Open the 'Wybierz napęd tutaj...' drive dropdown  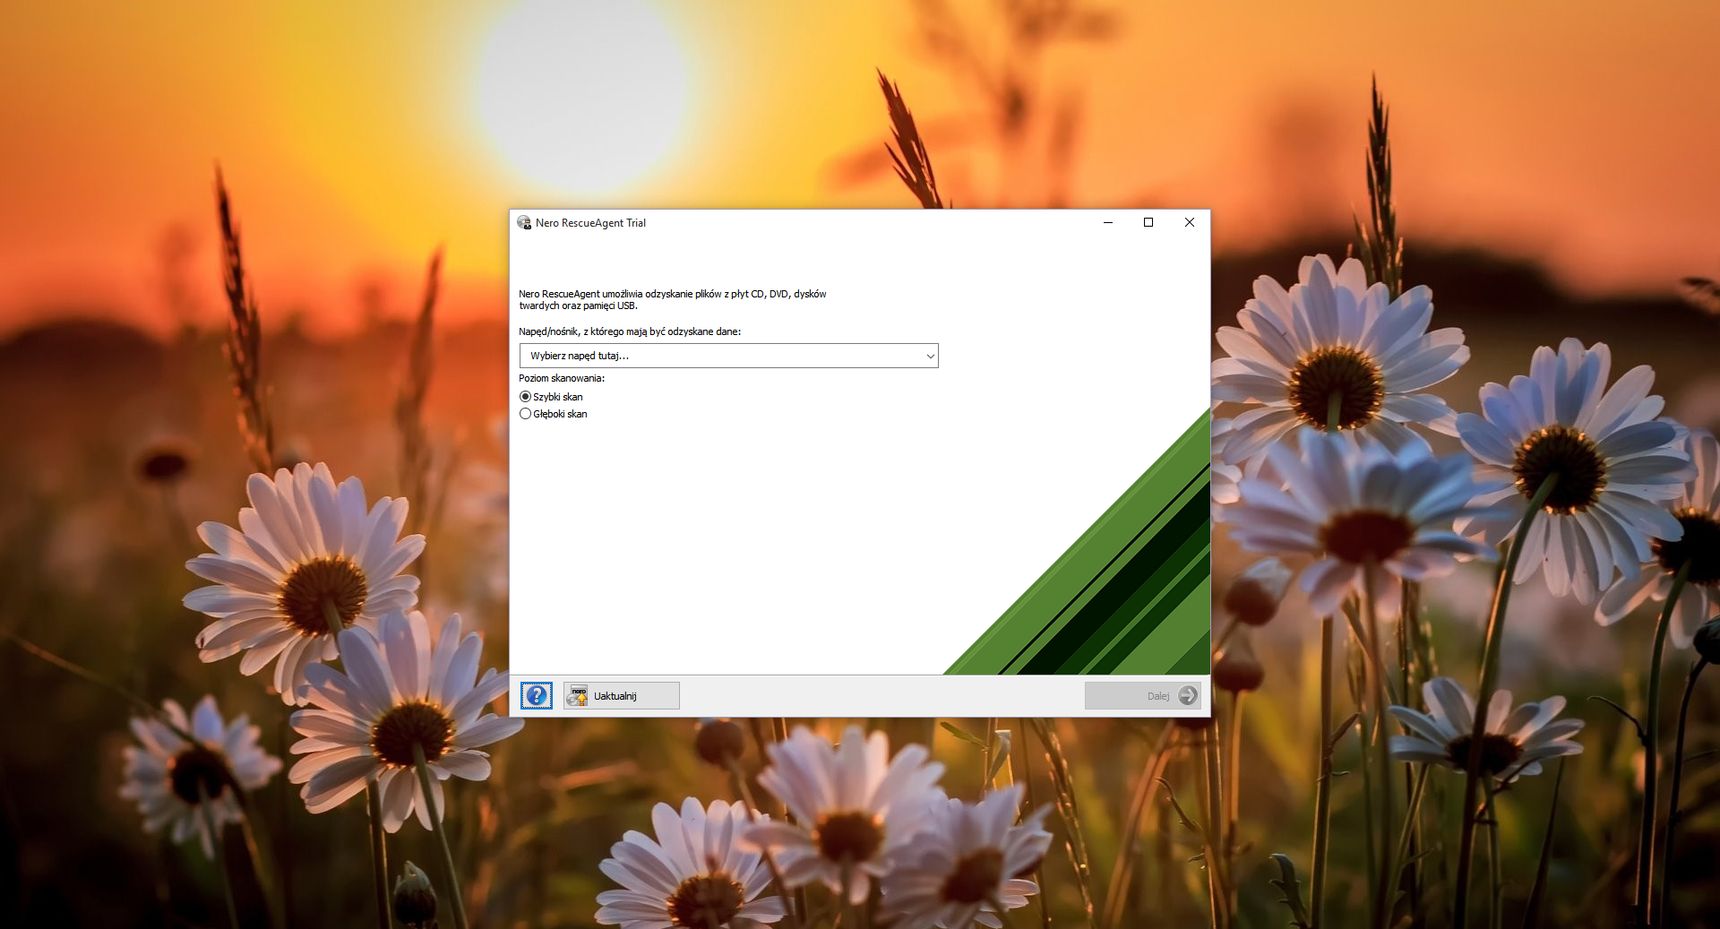coord(728,356)
